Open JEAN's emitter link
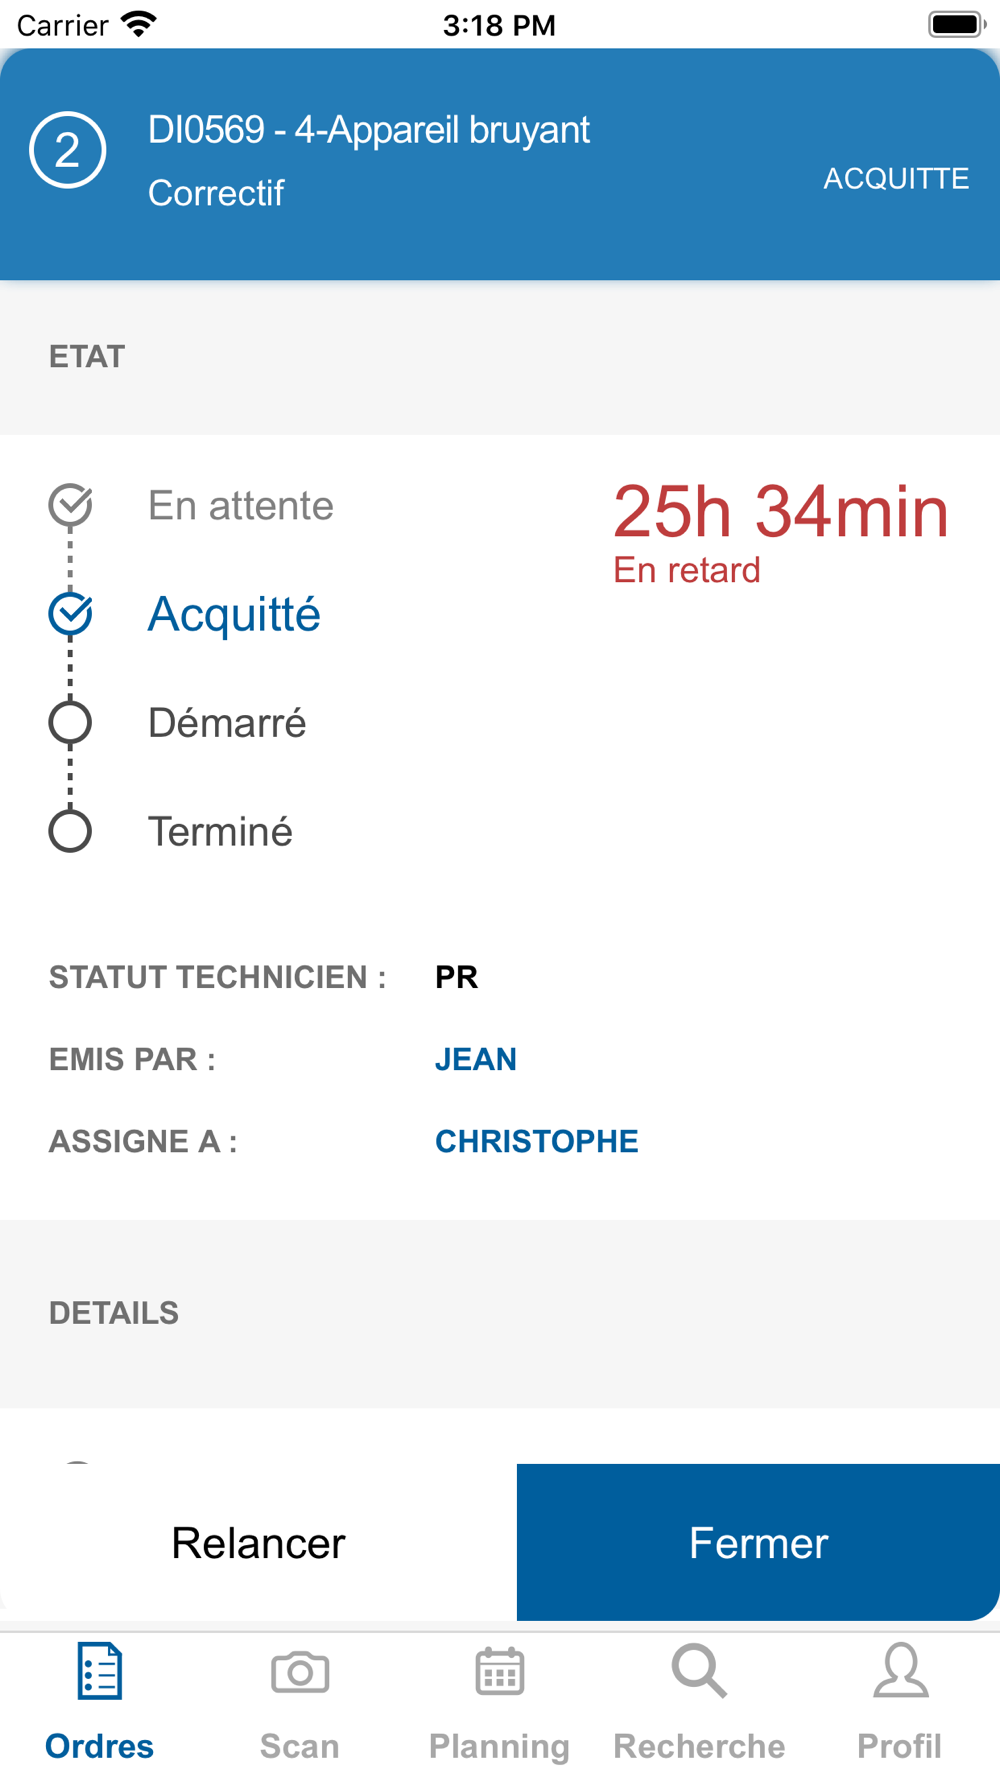1000x1778 pixels. pyautogui.click(x=476, y=1059)
